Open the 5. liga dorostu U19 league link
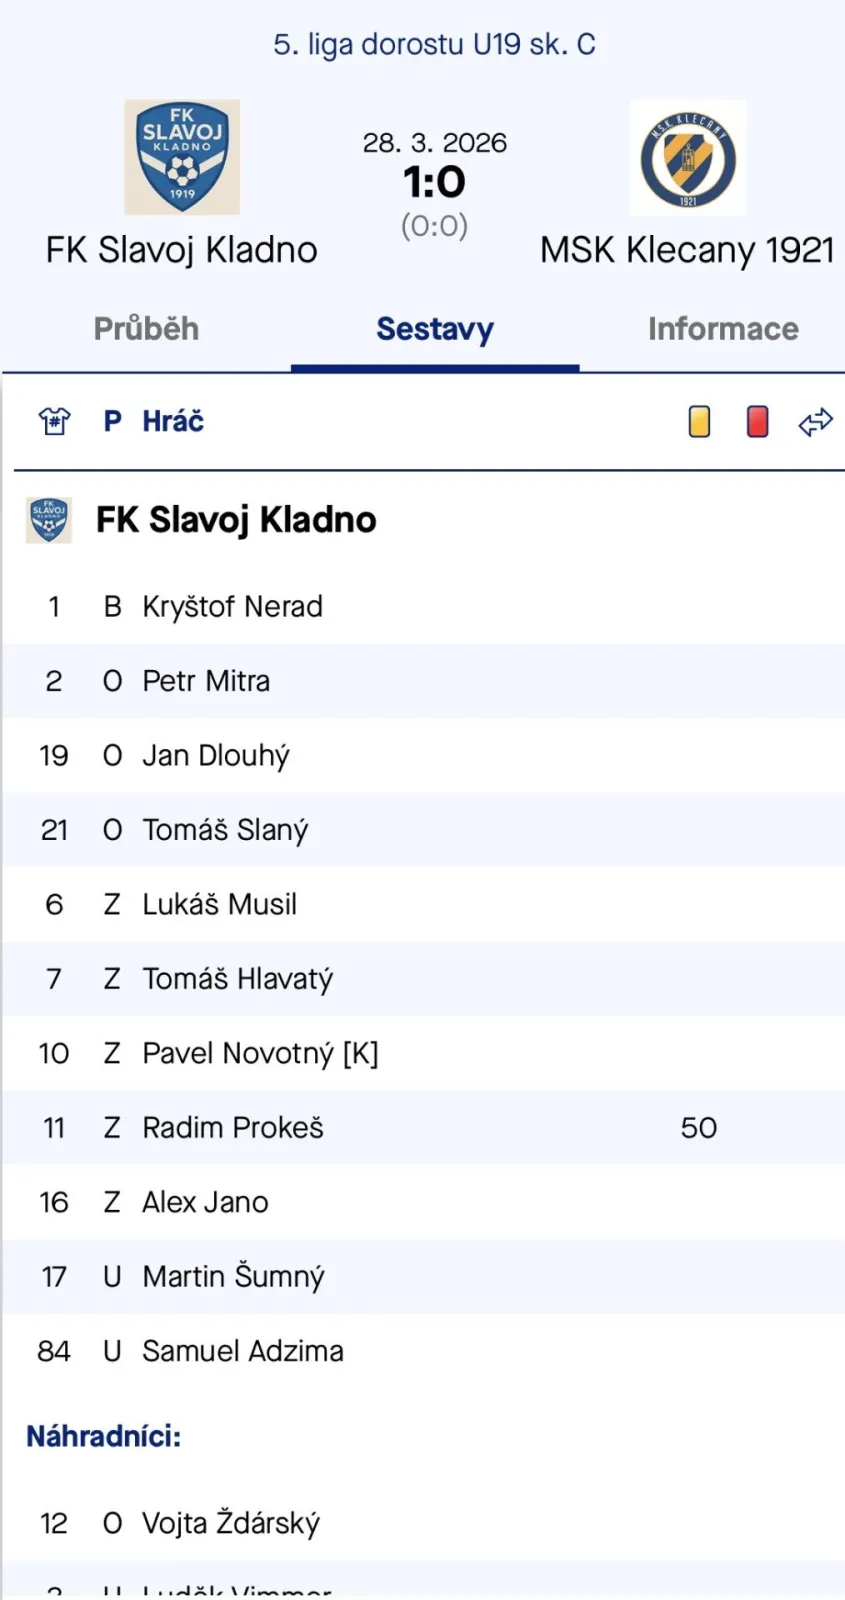Viewport: 845px width, 1600px height. click(434, 44)
